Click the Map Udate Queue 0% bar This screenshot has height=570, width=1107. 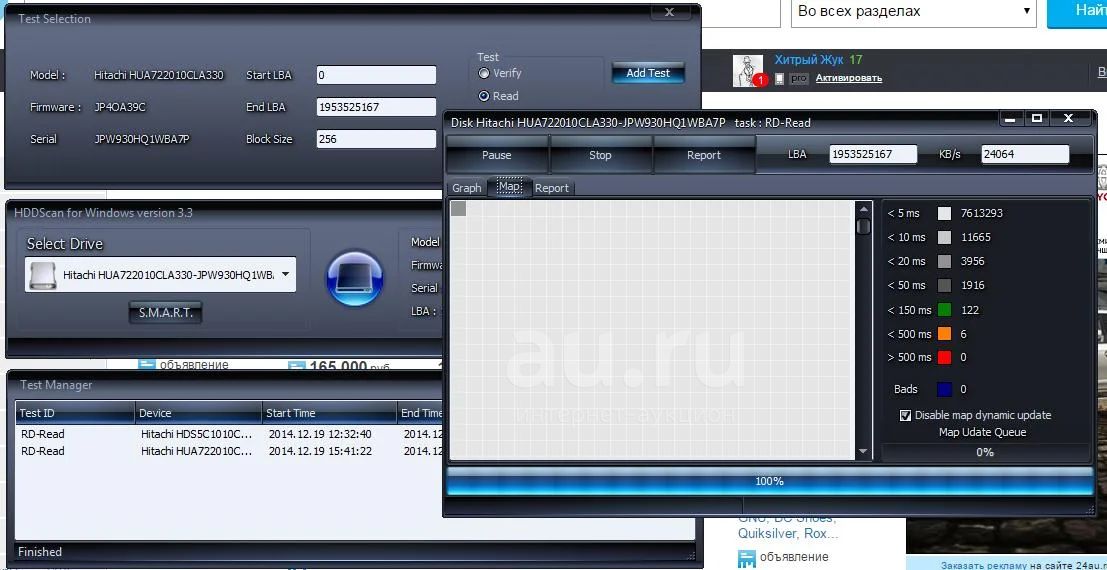click(x=985, y=452)
